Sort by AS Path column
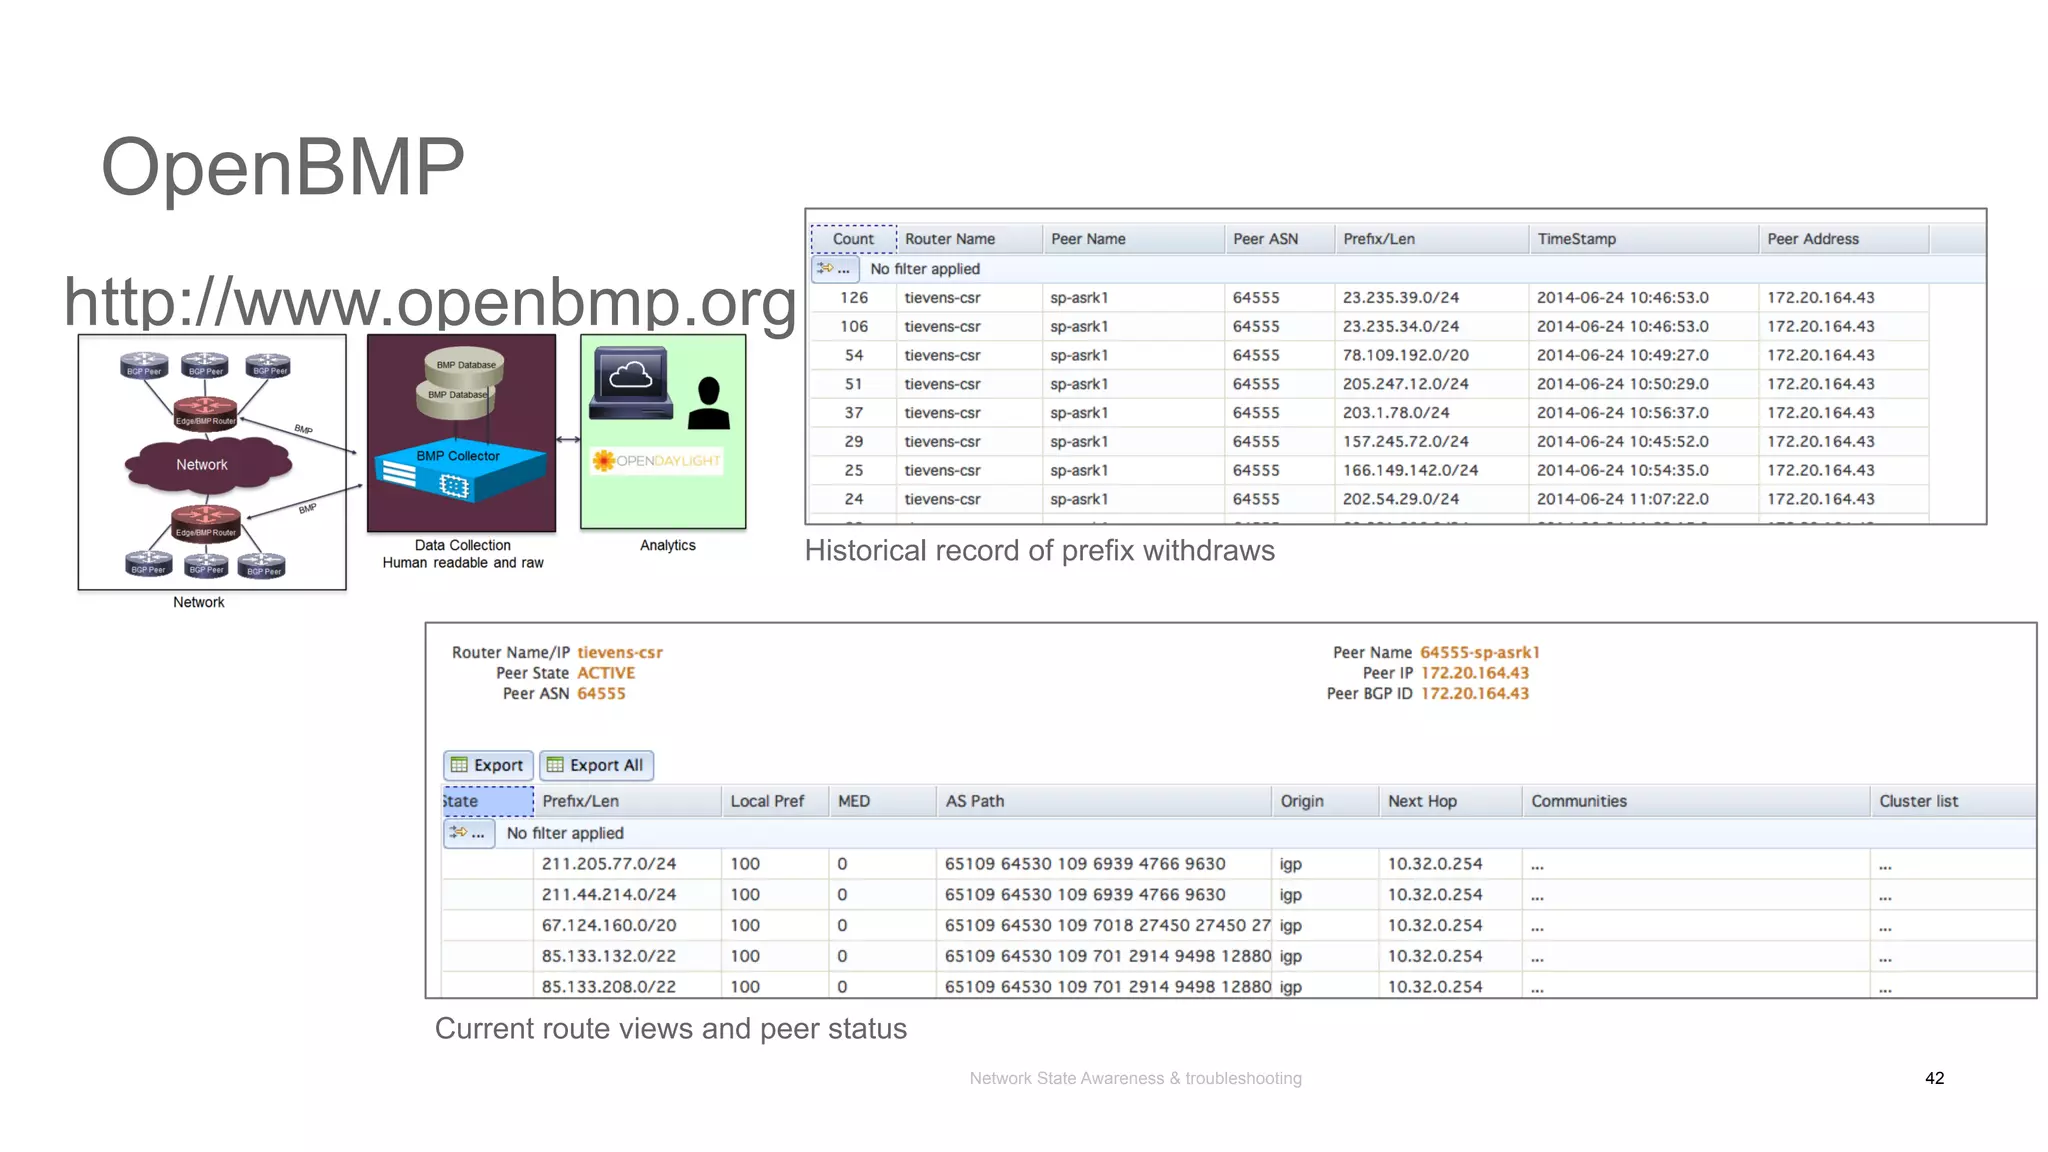 click(x=1104, y=801)
